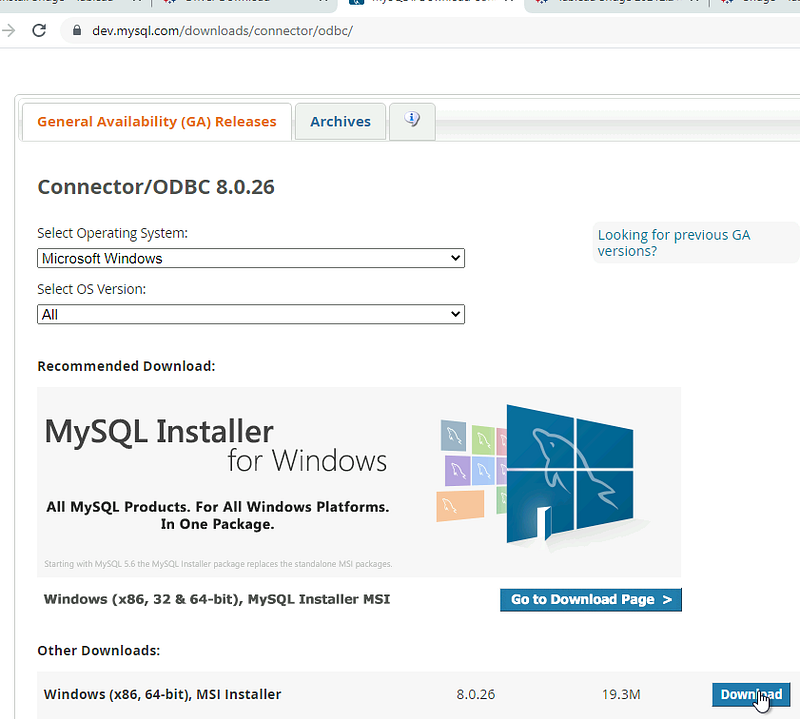Click the dev.mysql.com address bar URL
Viewport: 800px width, 719px height.
click(x=222, y=31)
